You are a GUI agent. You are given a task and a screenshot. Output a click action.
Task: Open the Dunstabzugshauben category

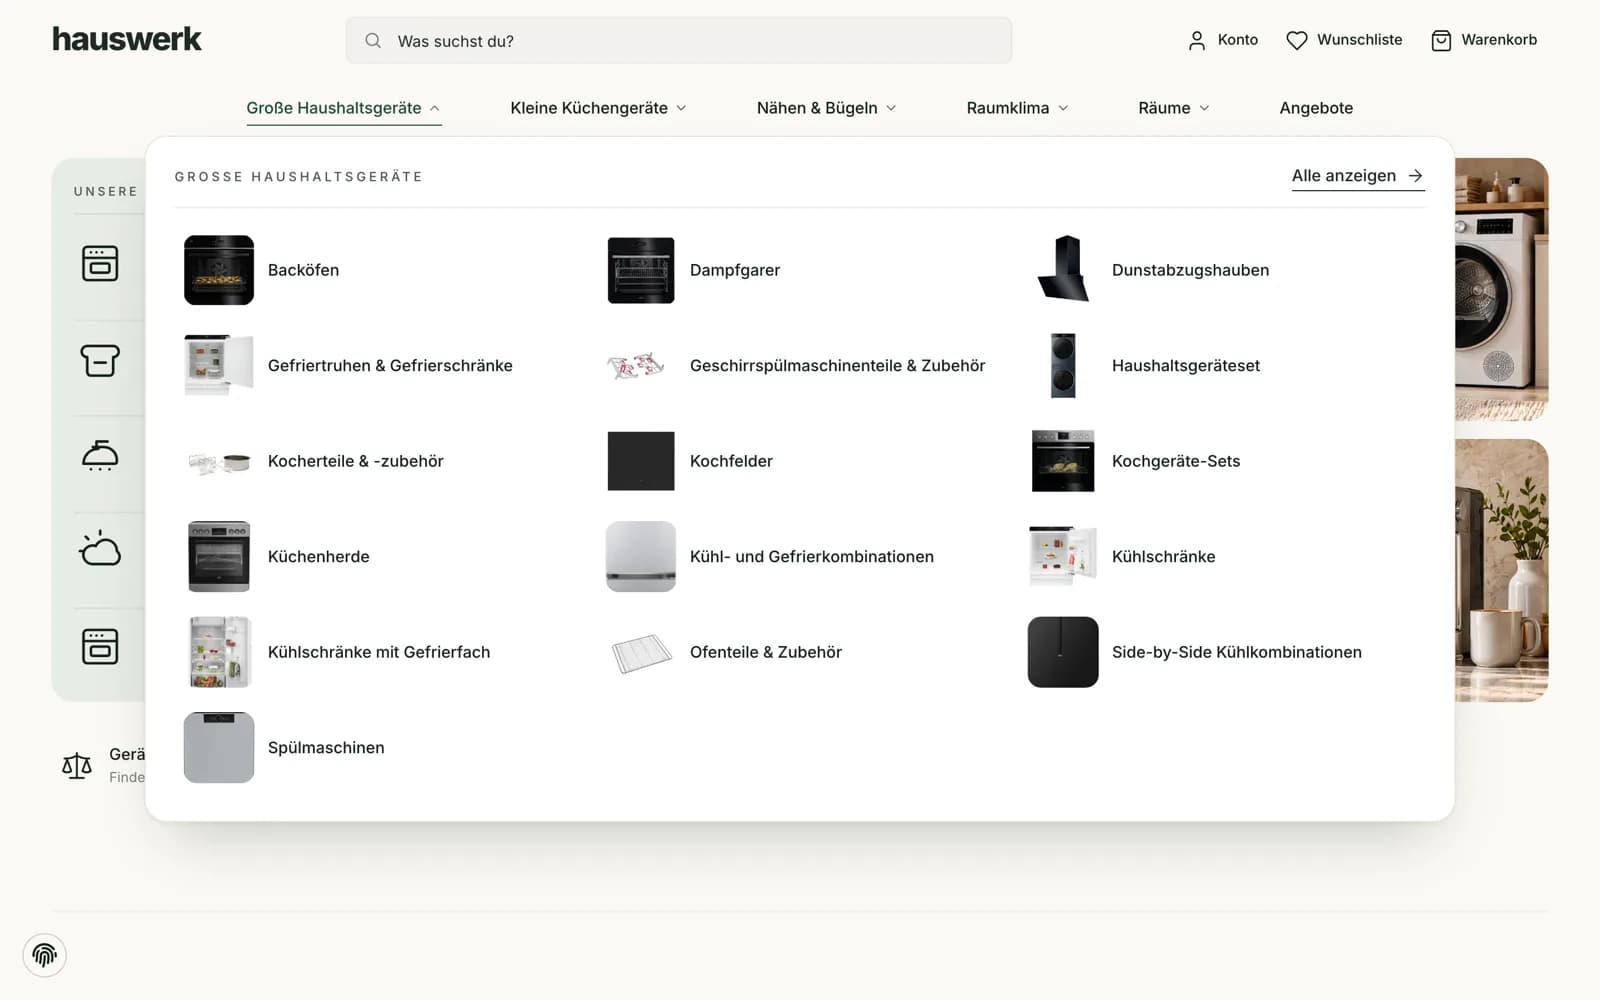[1190, 270]
